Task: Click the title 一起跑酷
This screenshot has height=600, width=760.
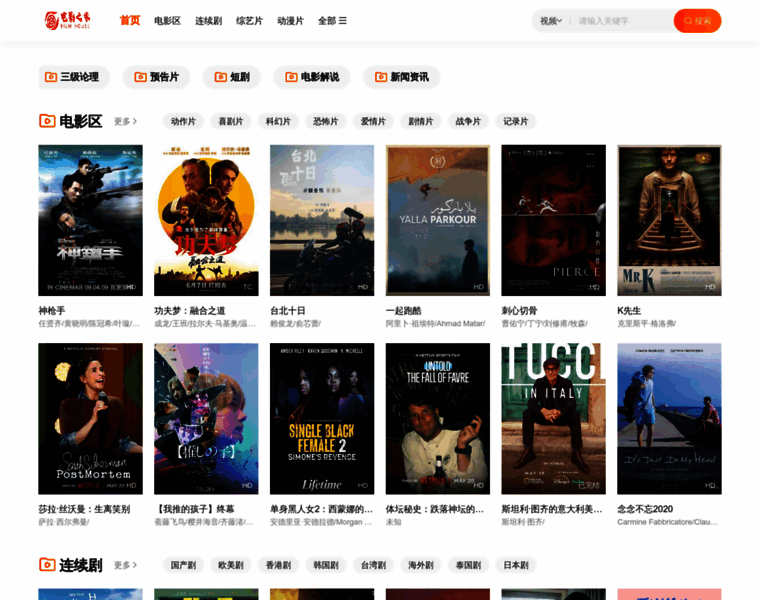Action: point(403,311)
